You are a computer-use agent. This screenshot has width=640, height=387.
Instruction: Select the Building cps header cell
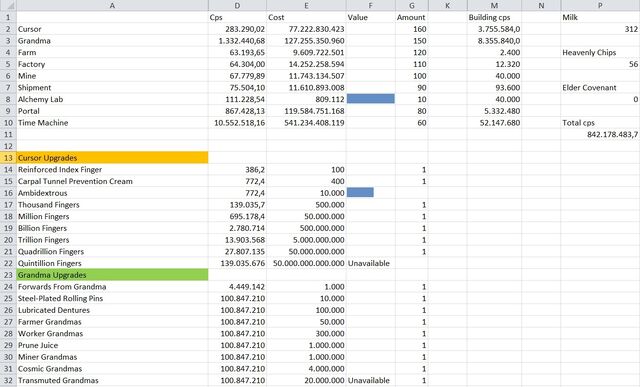[494, 17]
